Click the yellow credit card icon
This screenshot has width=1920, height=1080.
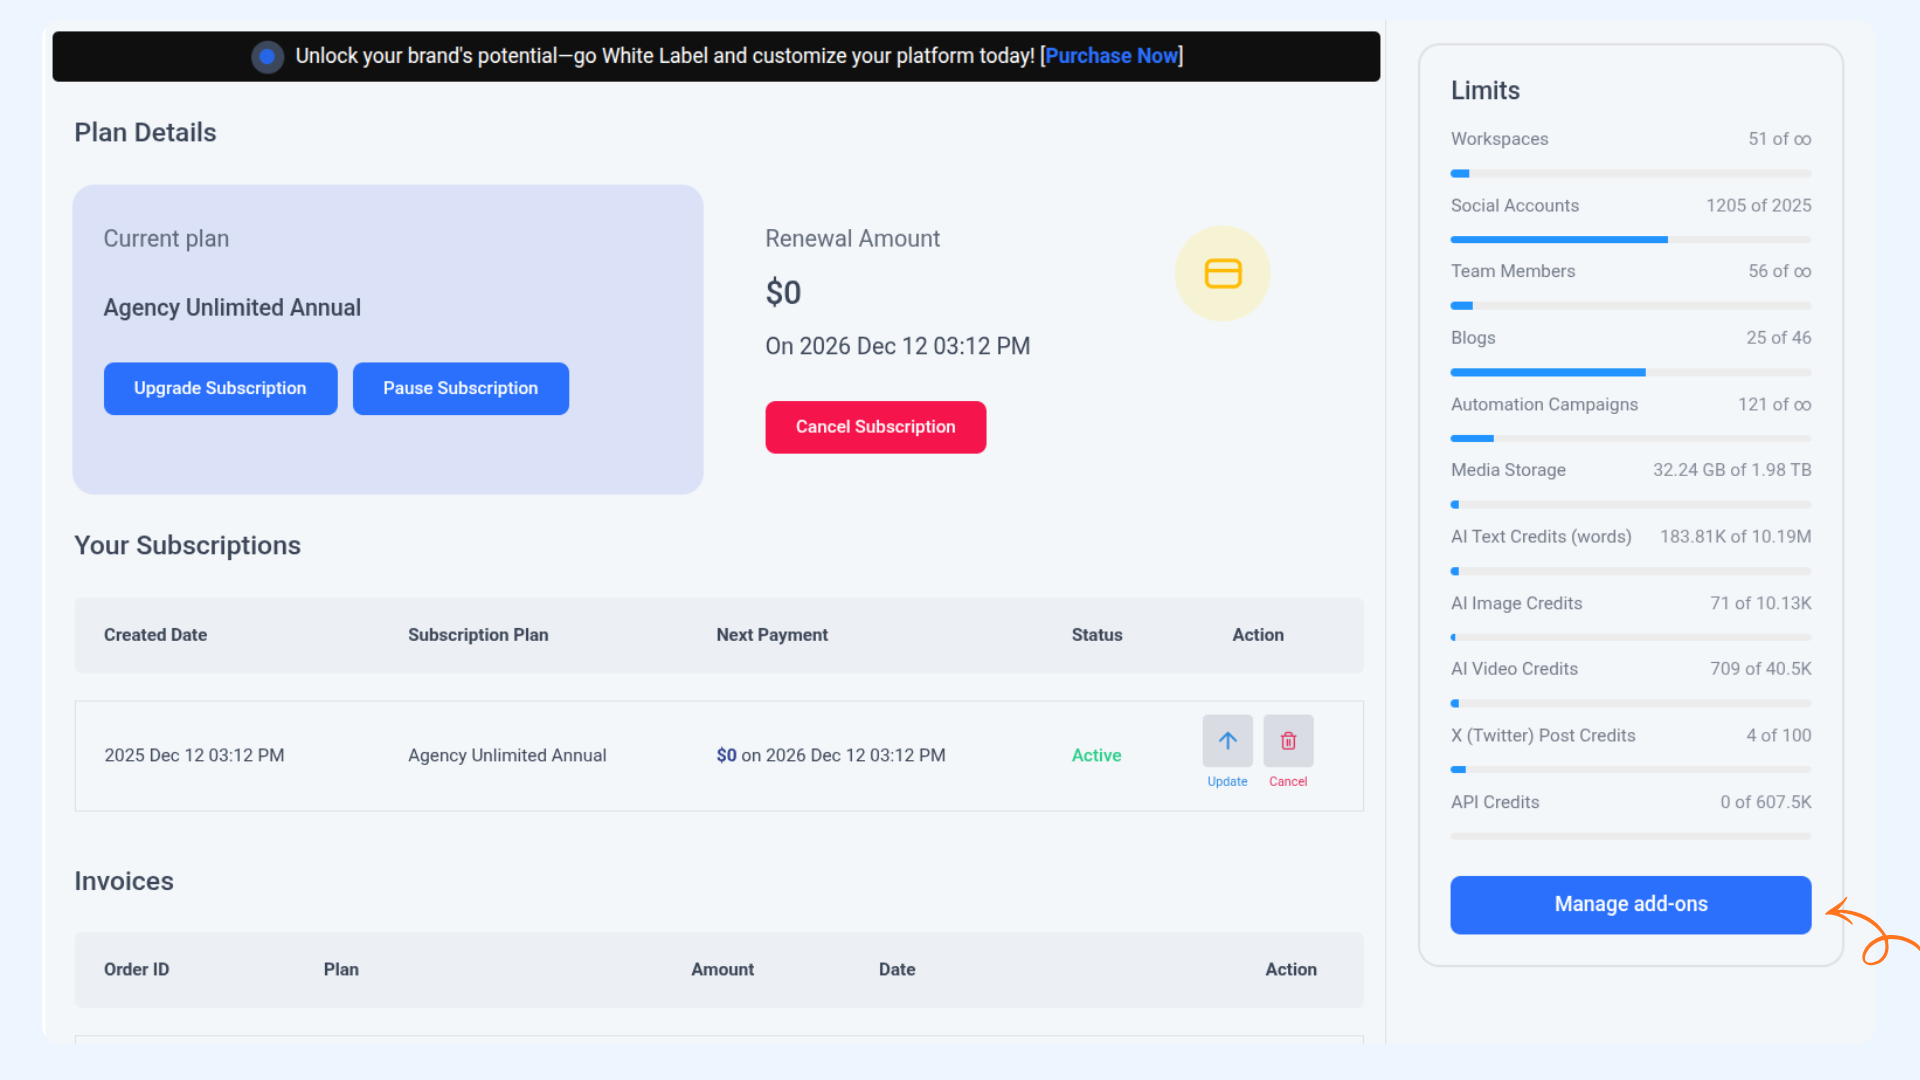[1222, 273]
